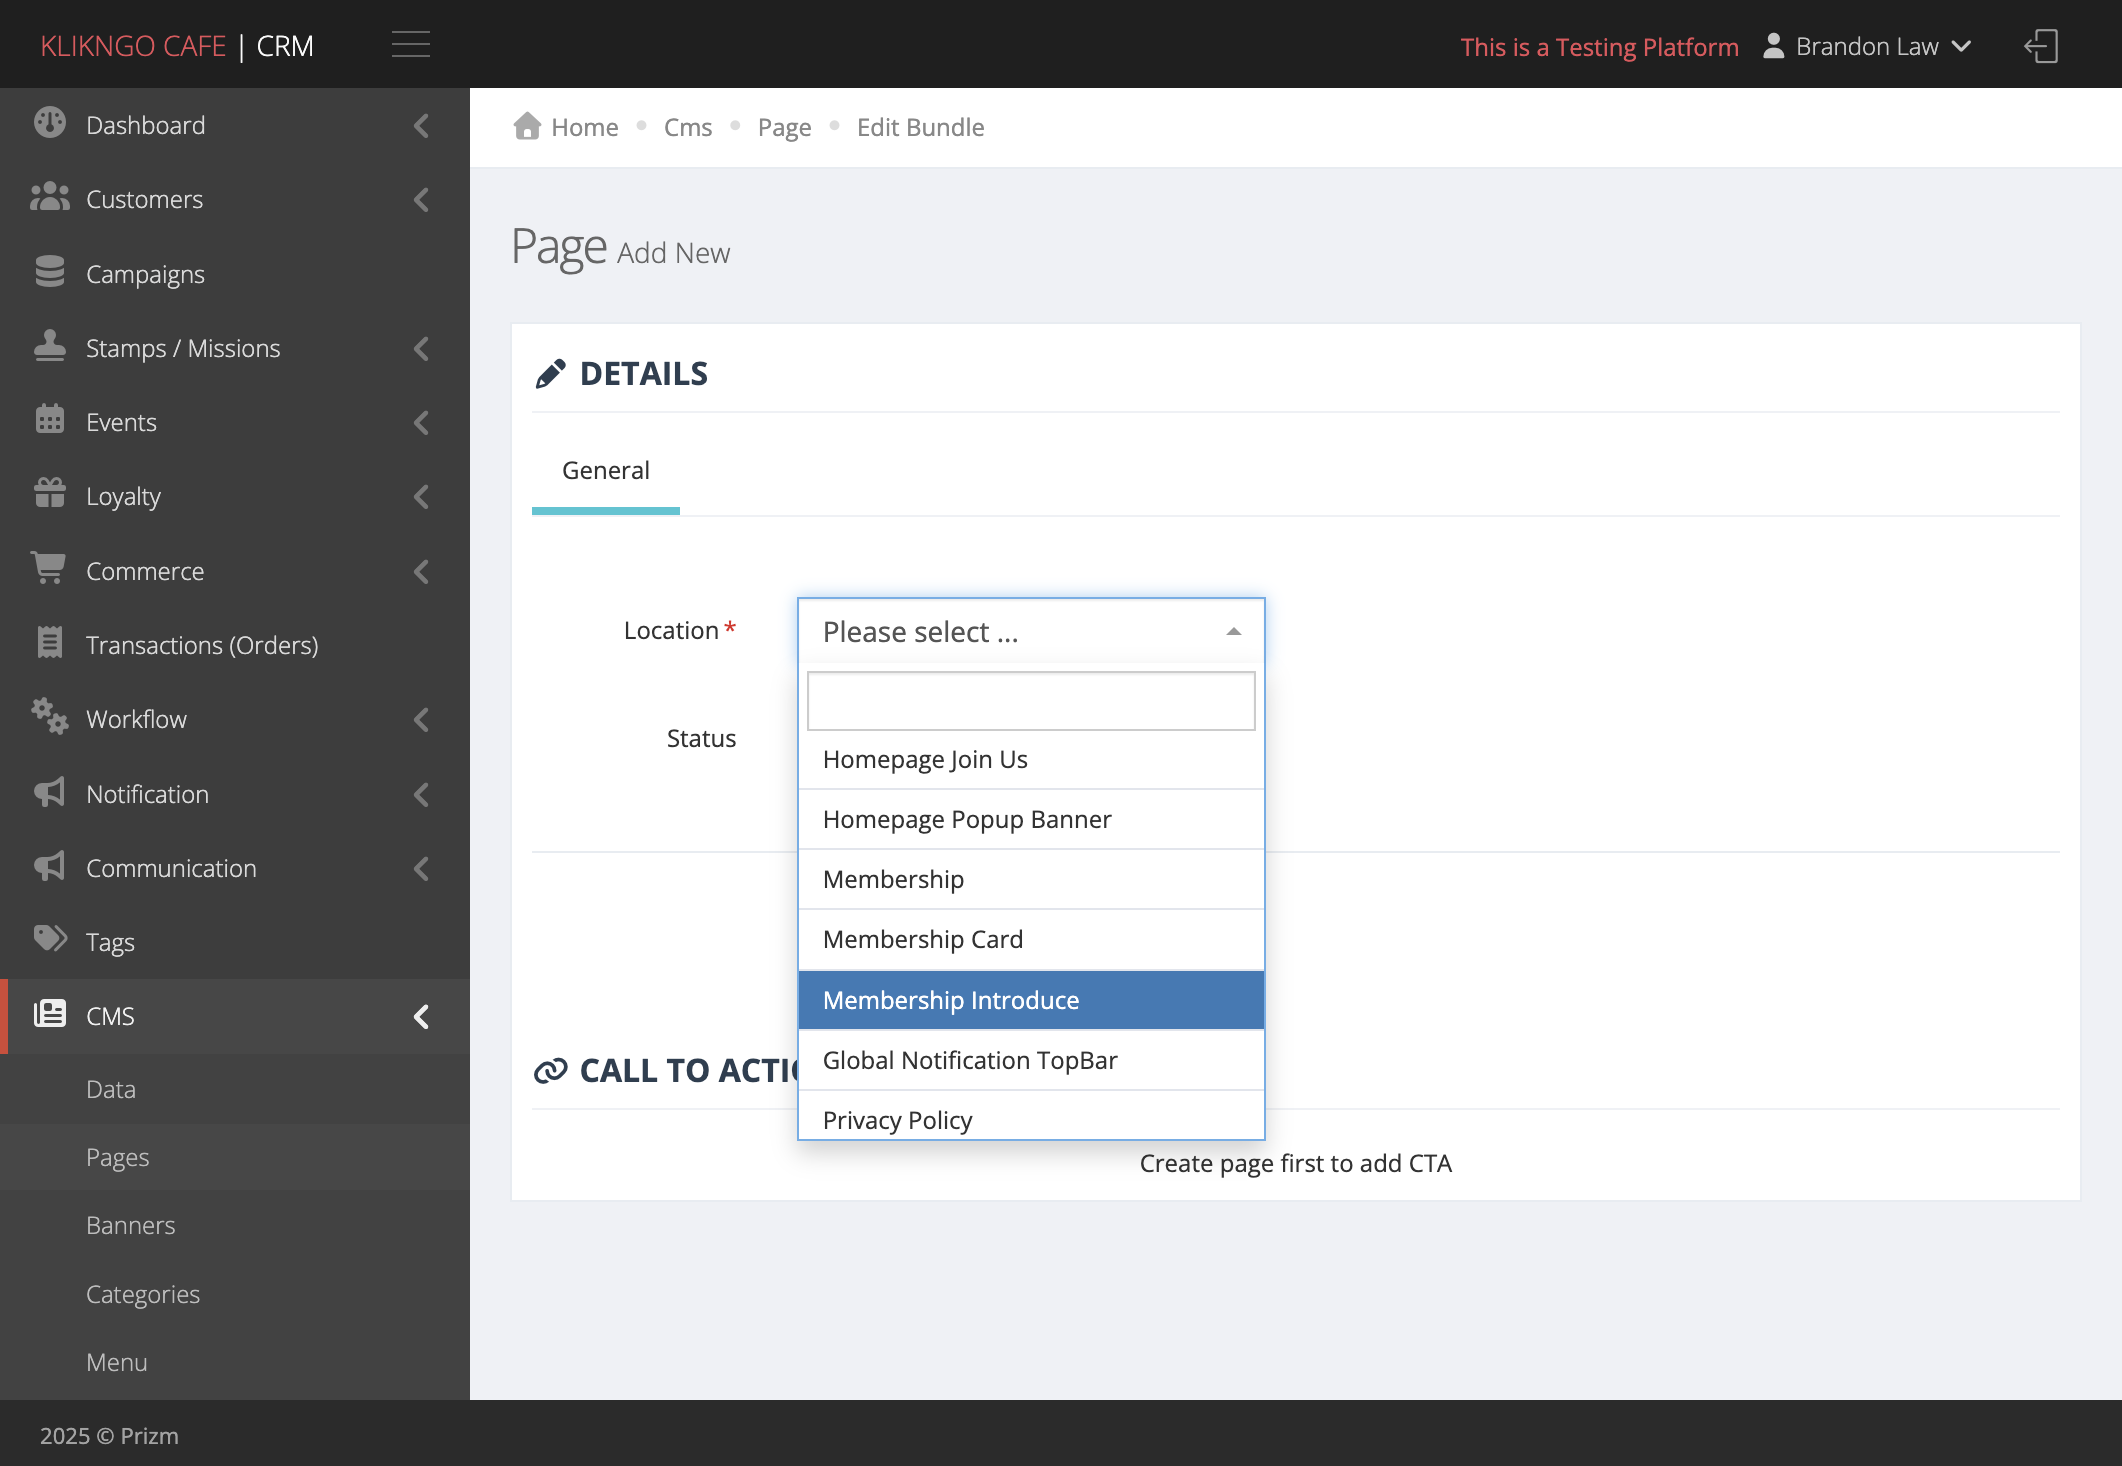This screenshot has height=1466, width=2122.
Task: Click the CMS newspaper icon
Action: (x=49, y=1014)
